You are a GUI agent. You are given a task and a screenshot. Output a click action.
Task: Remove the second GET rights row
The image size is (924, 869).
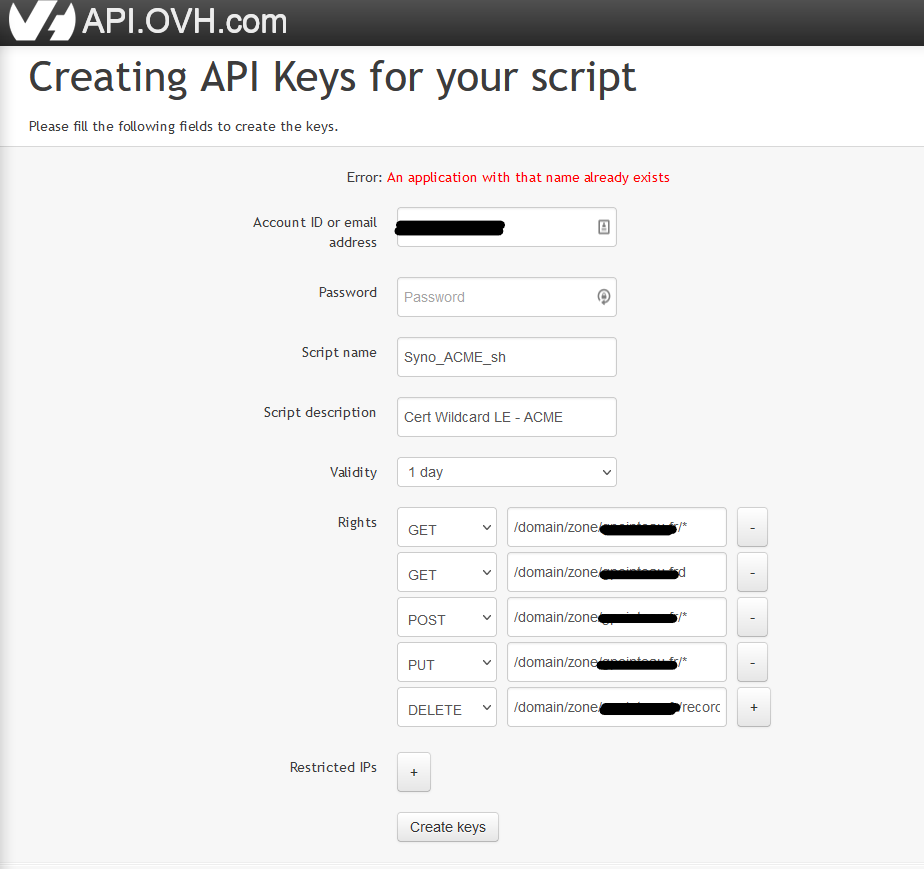click(x=753, y=572)
